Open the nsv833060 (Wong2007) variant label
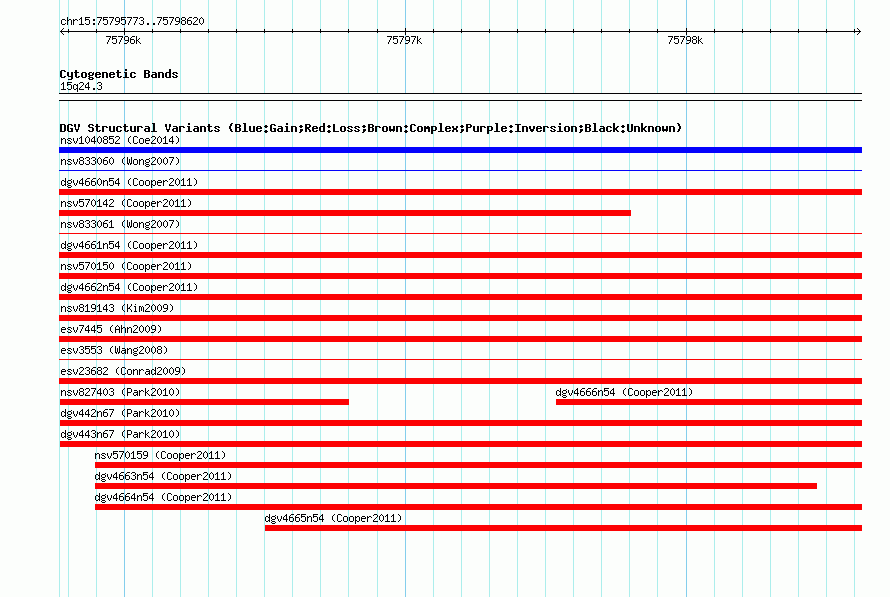Viewport: 890px width, 597px height. pyautogui.click(x=120, y=161)
